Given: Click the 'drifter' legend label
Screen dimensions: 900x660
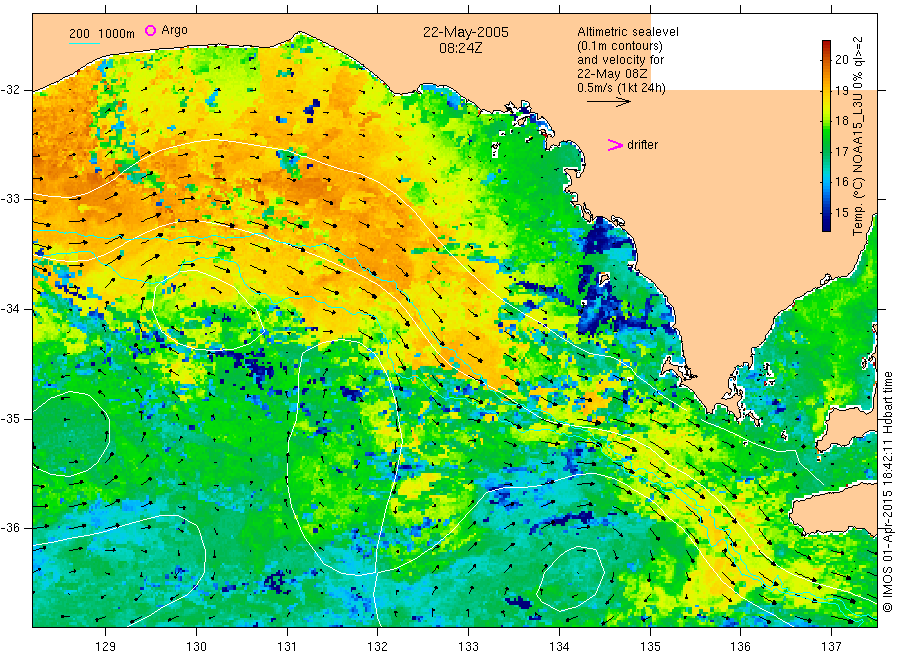Looking at the screenshot, I should (642, 145).
